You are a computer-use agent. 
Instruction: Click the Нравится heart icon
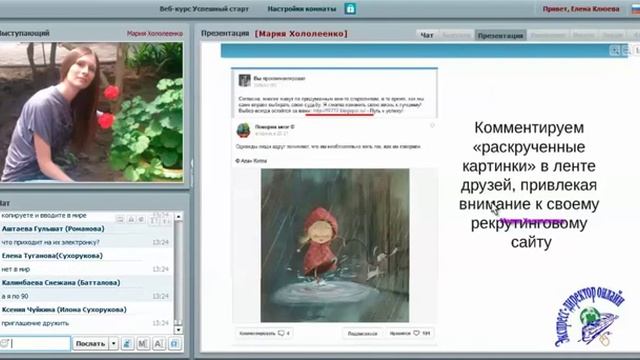pyautogui.click(x=416, y=333)
